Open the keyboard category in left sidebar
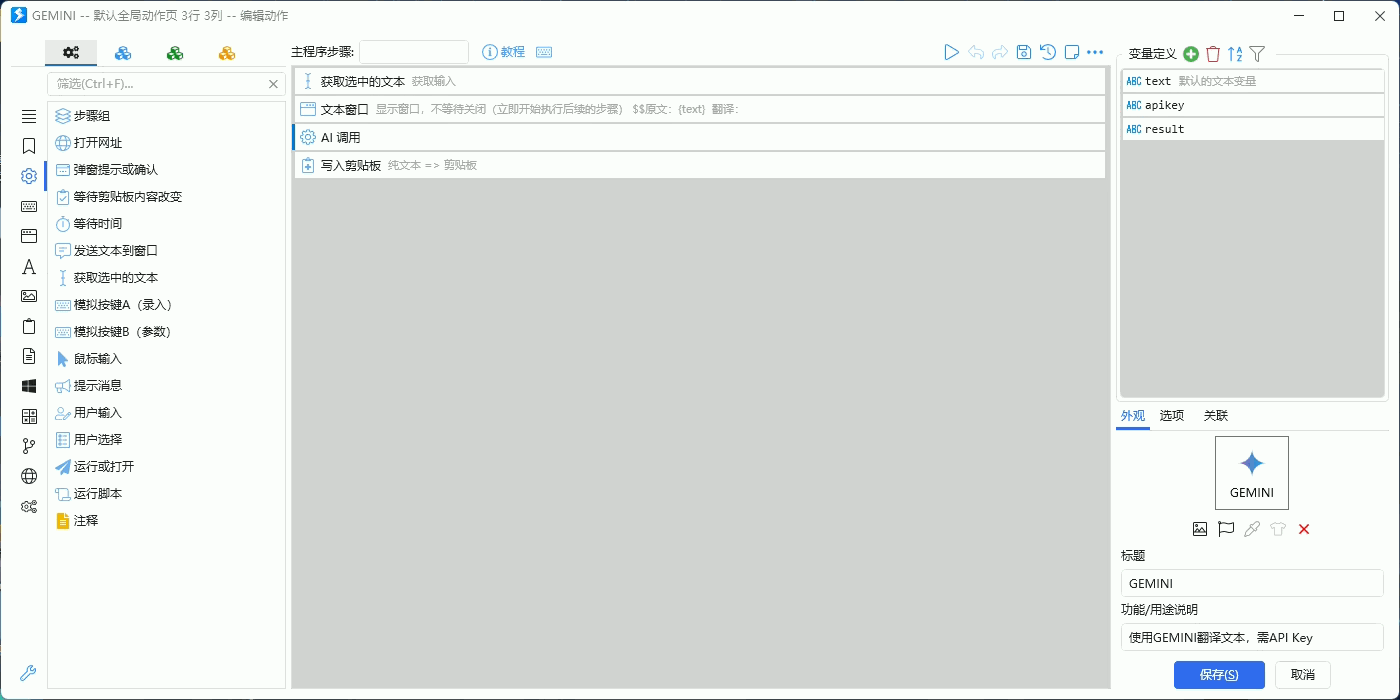The height and width of the screenshot is (700, 1400). 29,206
